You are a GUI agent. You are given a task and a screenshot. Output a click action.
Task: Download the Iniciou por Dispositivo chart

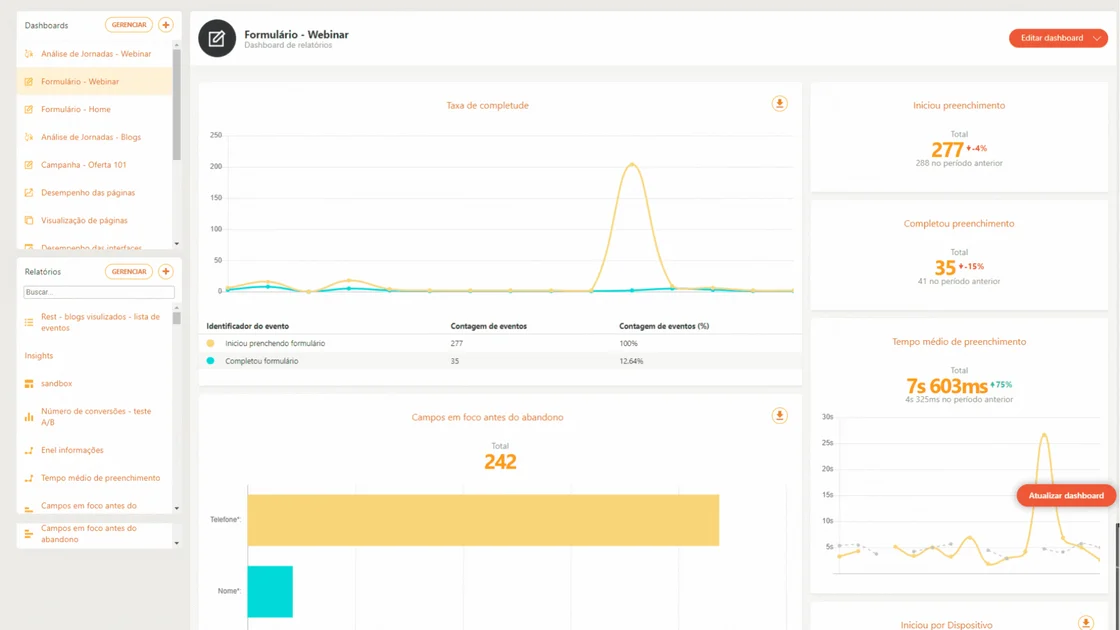coord(1086,624)
